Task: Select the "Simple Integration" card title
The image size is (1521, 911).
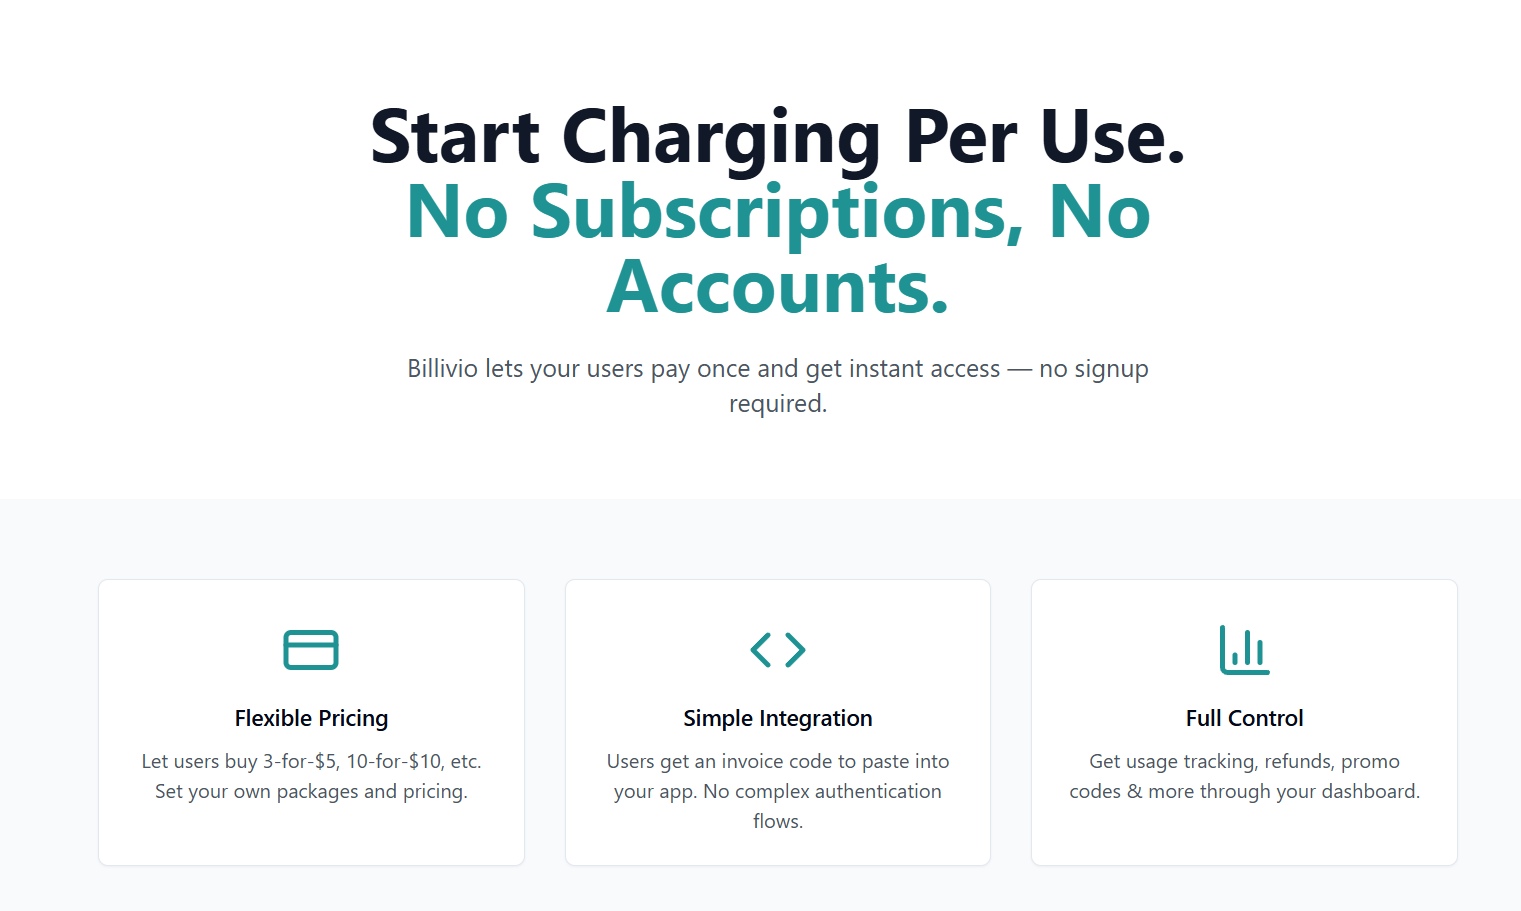Action: tap(778, 718)
